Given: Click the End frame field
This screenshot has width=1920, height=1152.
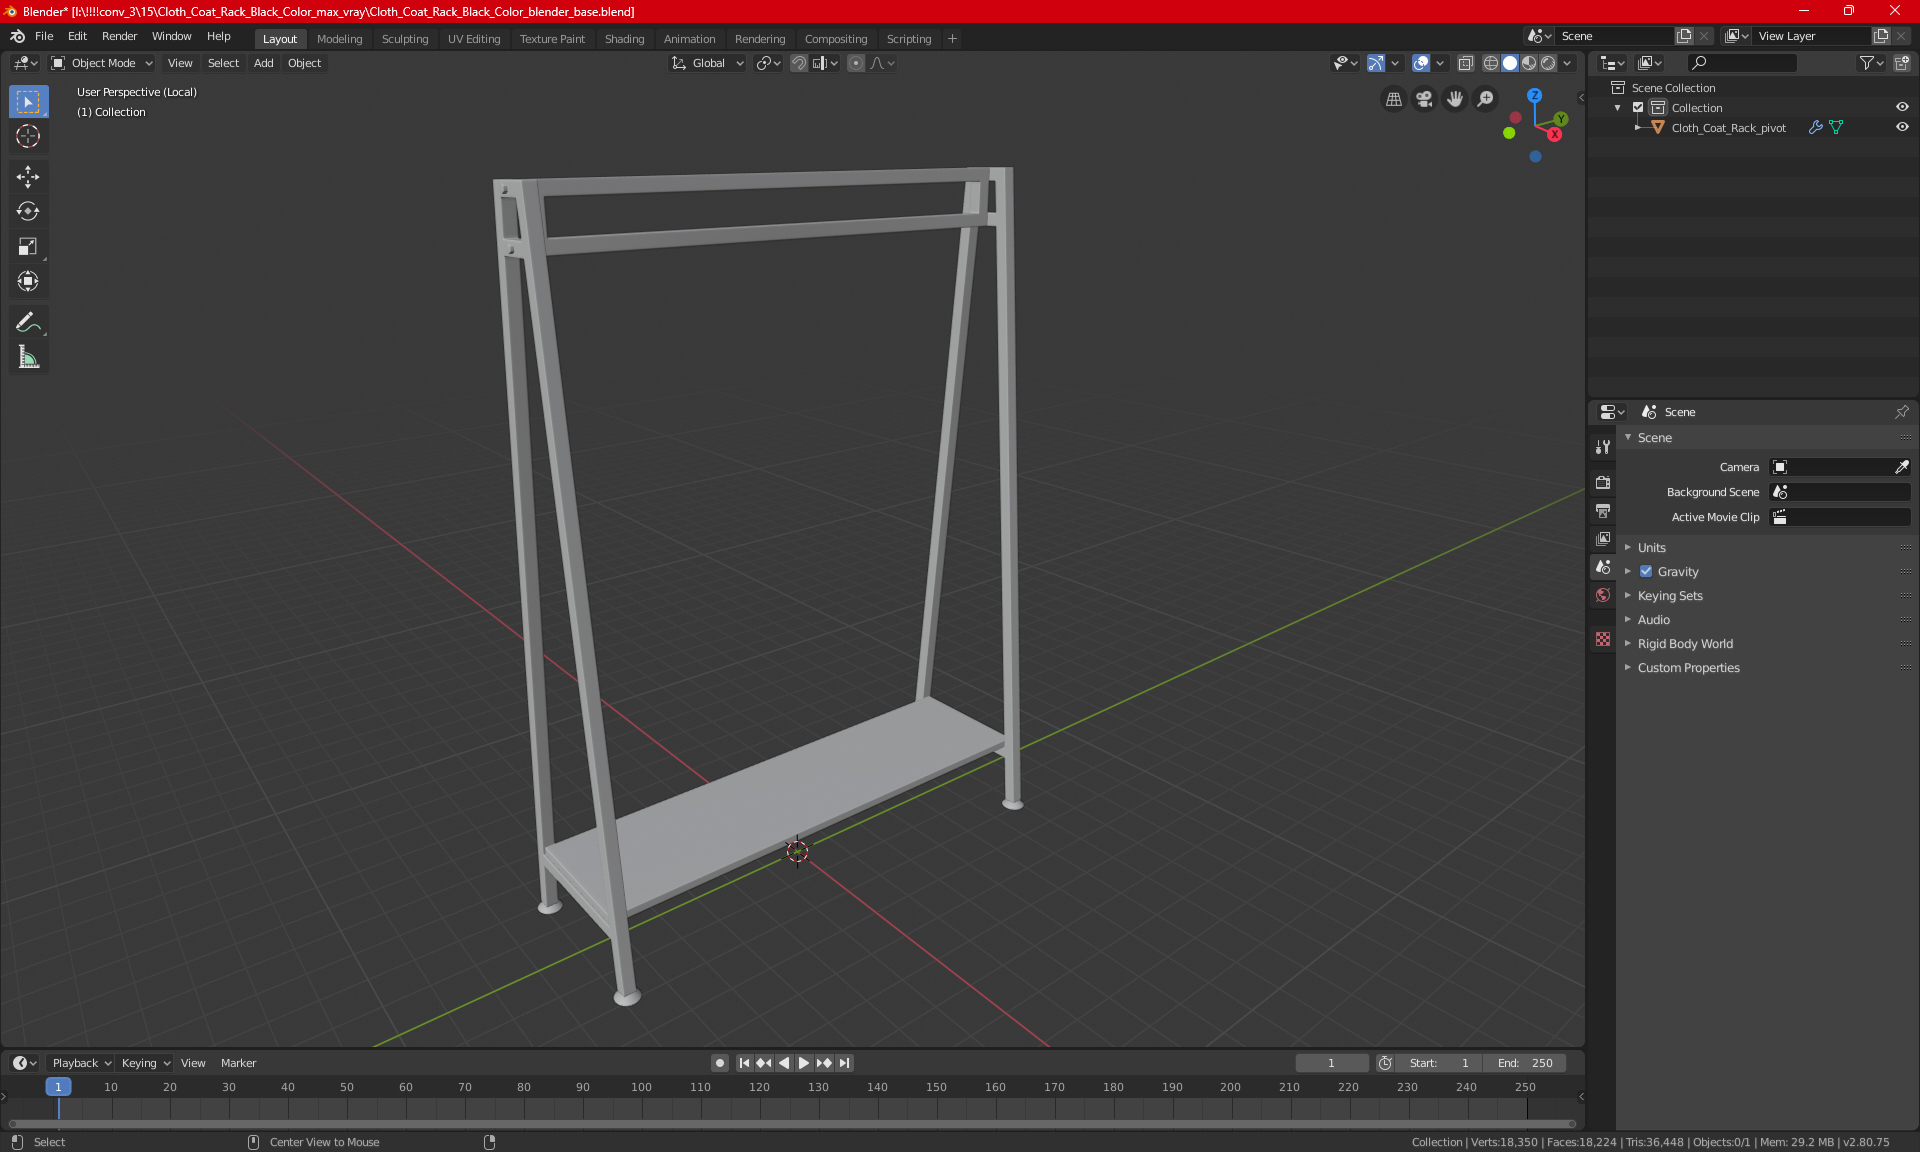Looking at the screenshot, I should tap(1525, 1063).
